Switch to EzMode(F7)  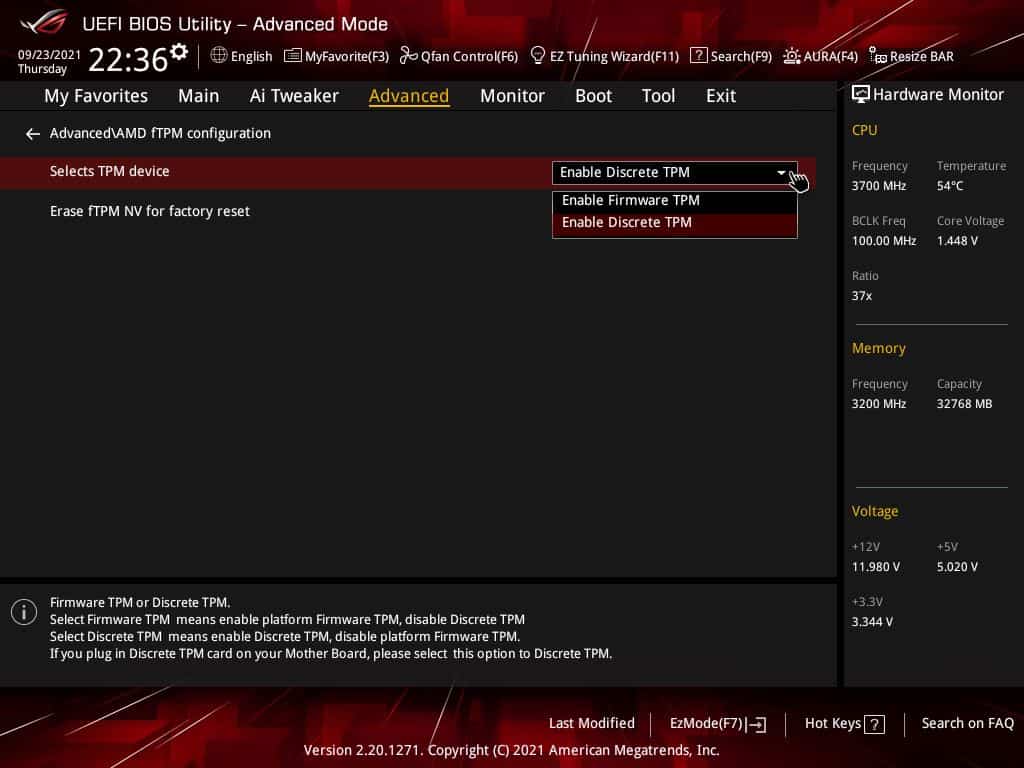pyautogui.click(x=718, y=724)
